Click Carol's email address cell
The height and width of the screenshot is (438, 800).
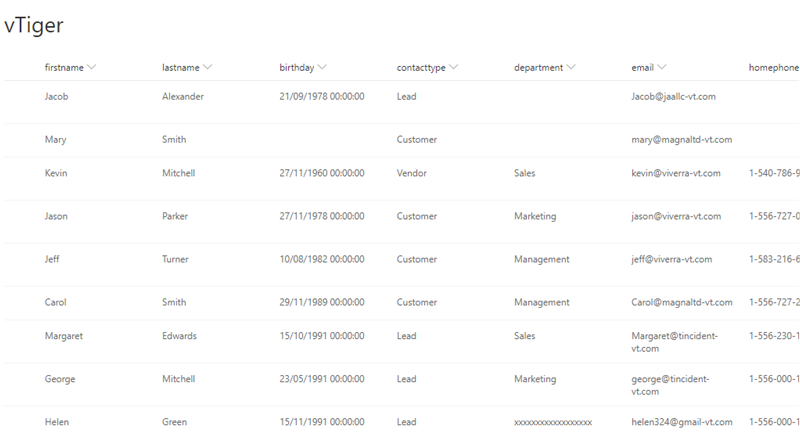pyautogui.click(x=676, y=302)
